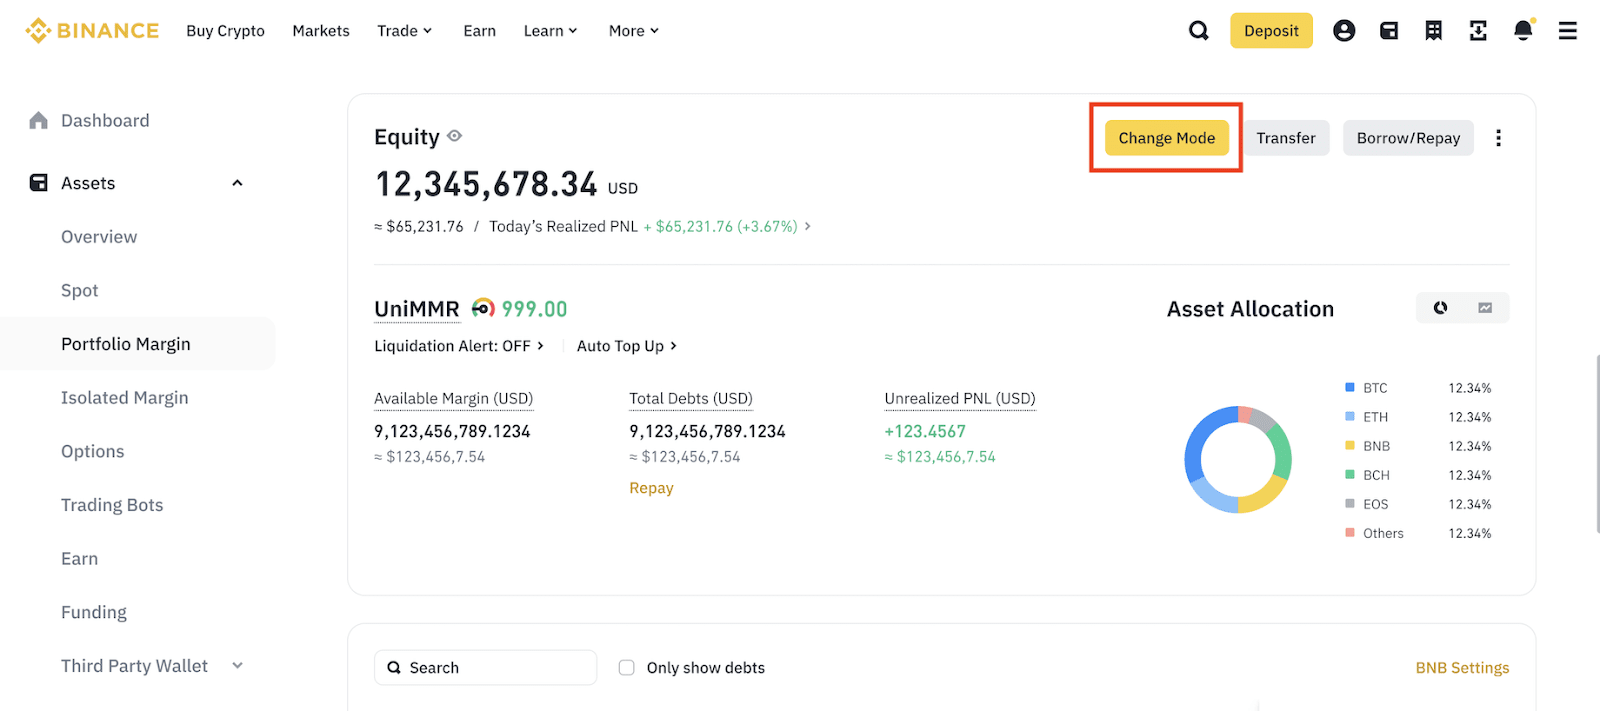This screenshot has width=1600, height=711.
Task: Open Liquidation Alert: OFF settings
Action: click(459, 346)
